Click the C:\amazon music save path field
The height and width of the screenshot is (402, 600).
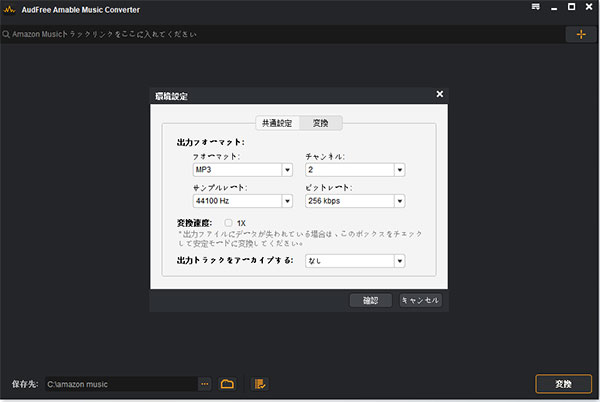click(121, 384)
